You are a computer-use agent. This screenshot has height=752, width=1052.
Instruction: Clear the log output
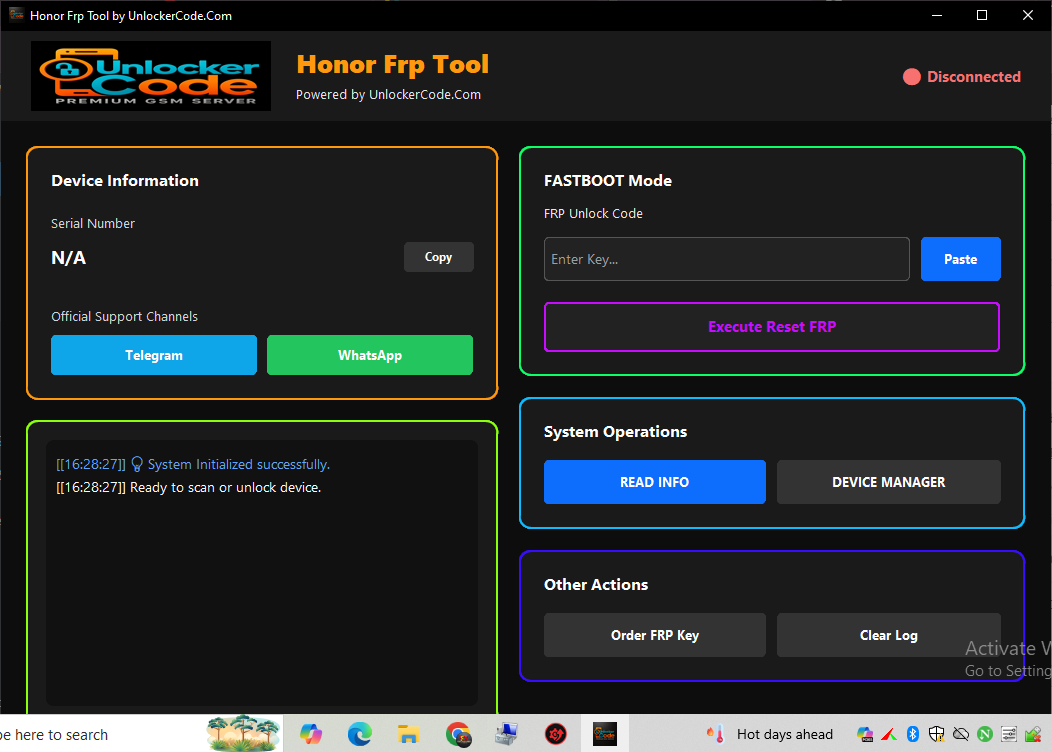point(888,635)
